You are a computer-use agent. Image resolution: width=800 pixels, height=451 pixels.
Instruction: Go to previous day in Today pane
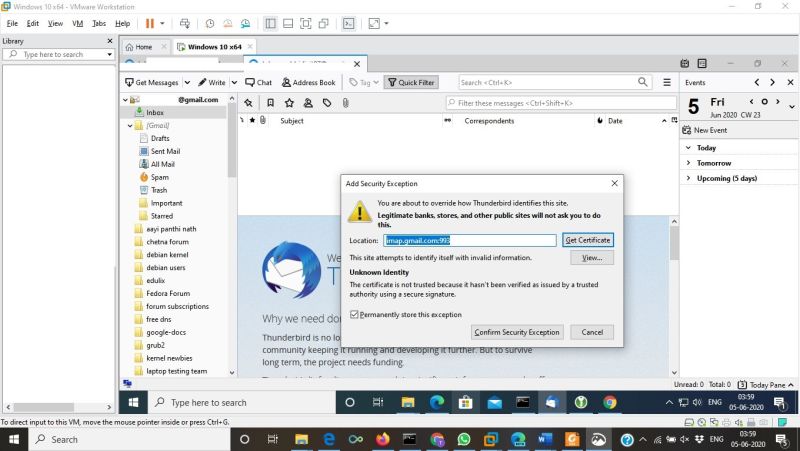pyautogui.click(x=752, y=102)
